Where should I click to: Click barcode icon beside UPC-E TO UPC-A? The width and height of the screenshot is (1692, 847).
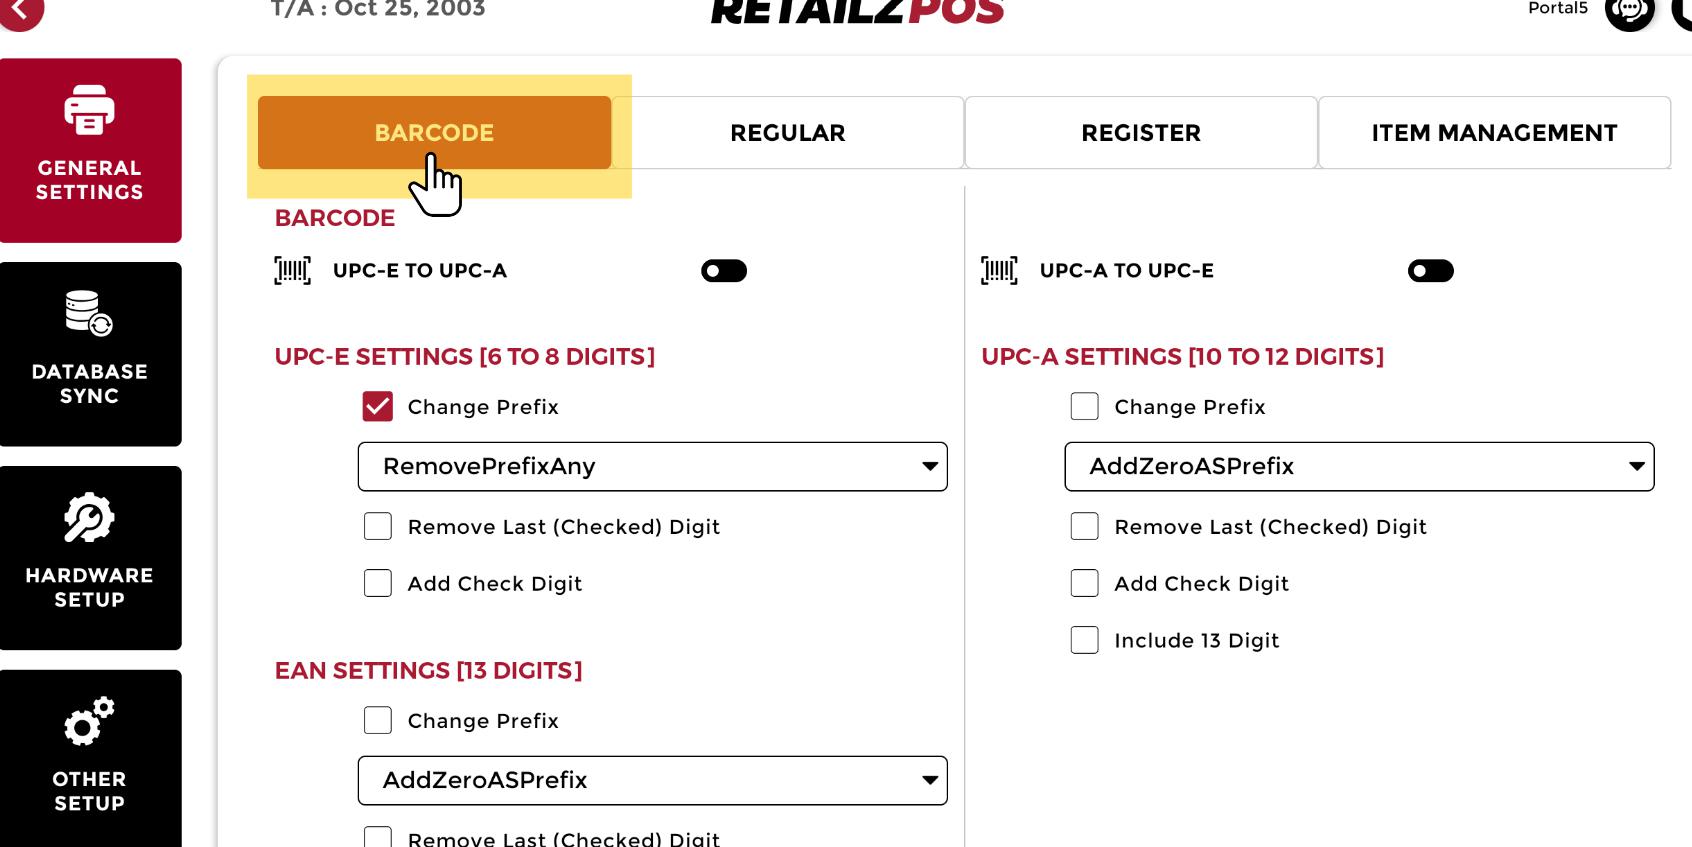[292, 271]
